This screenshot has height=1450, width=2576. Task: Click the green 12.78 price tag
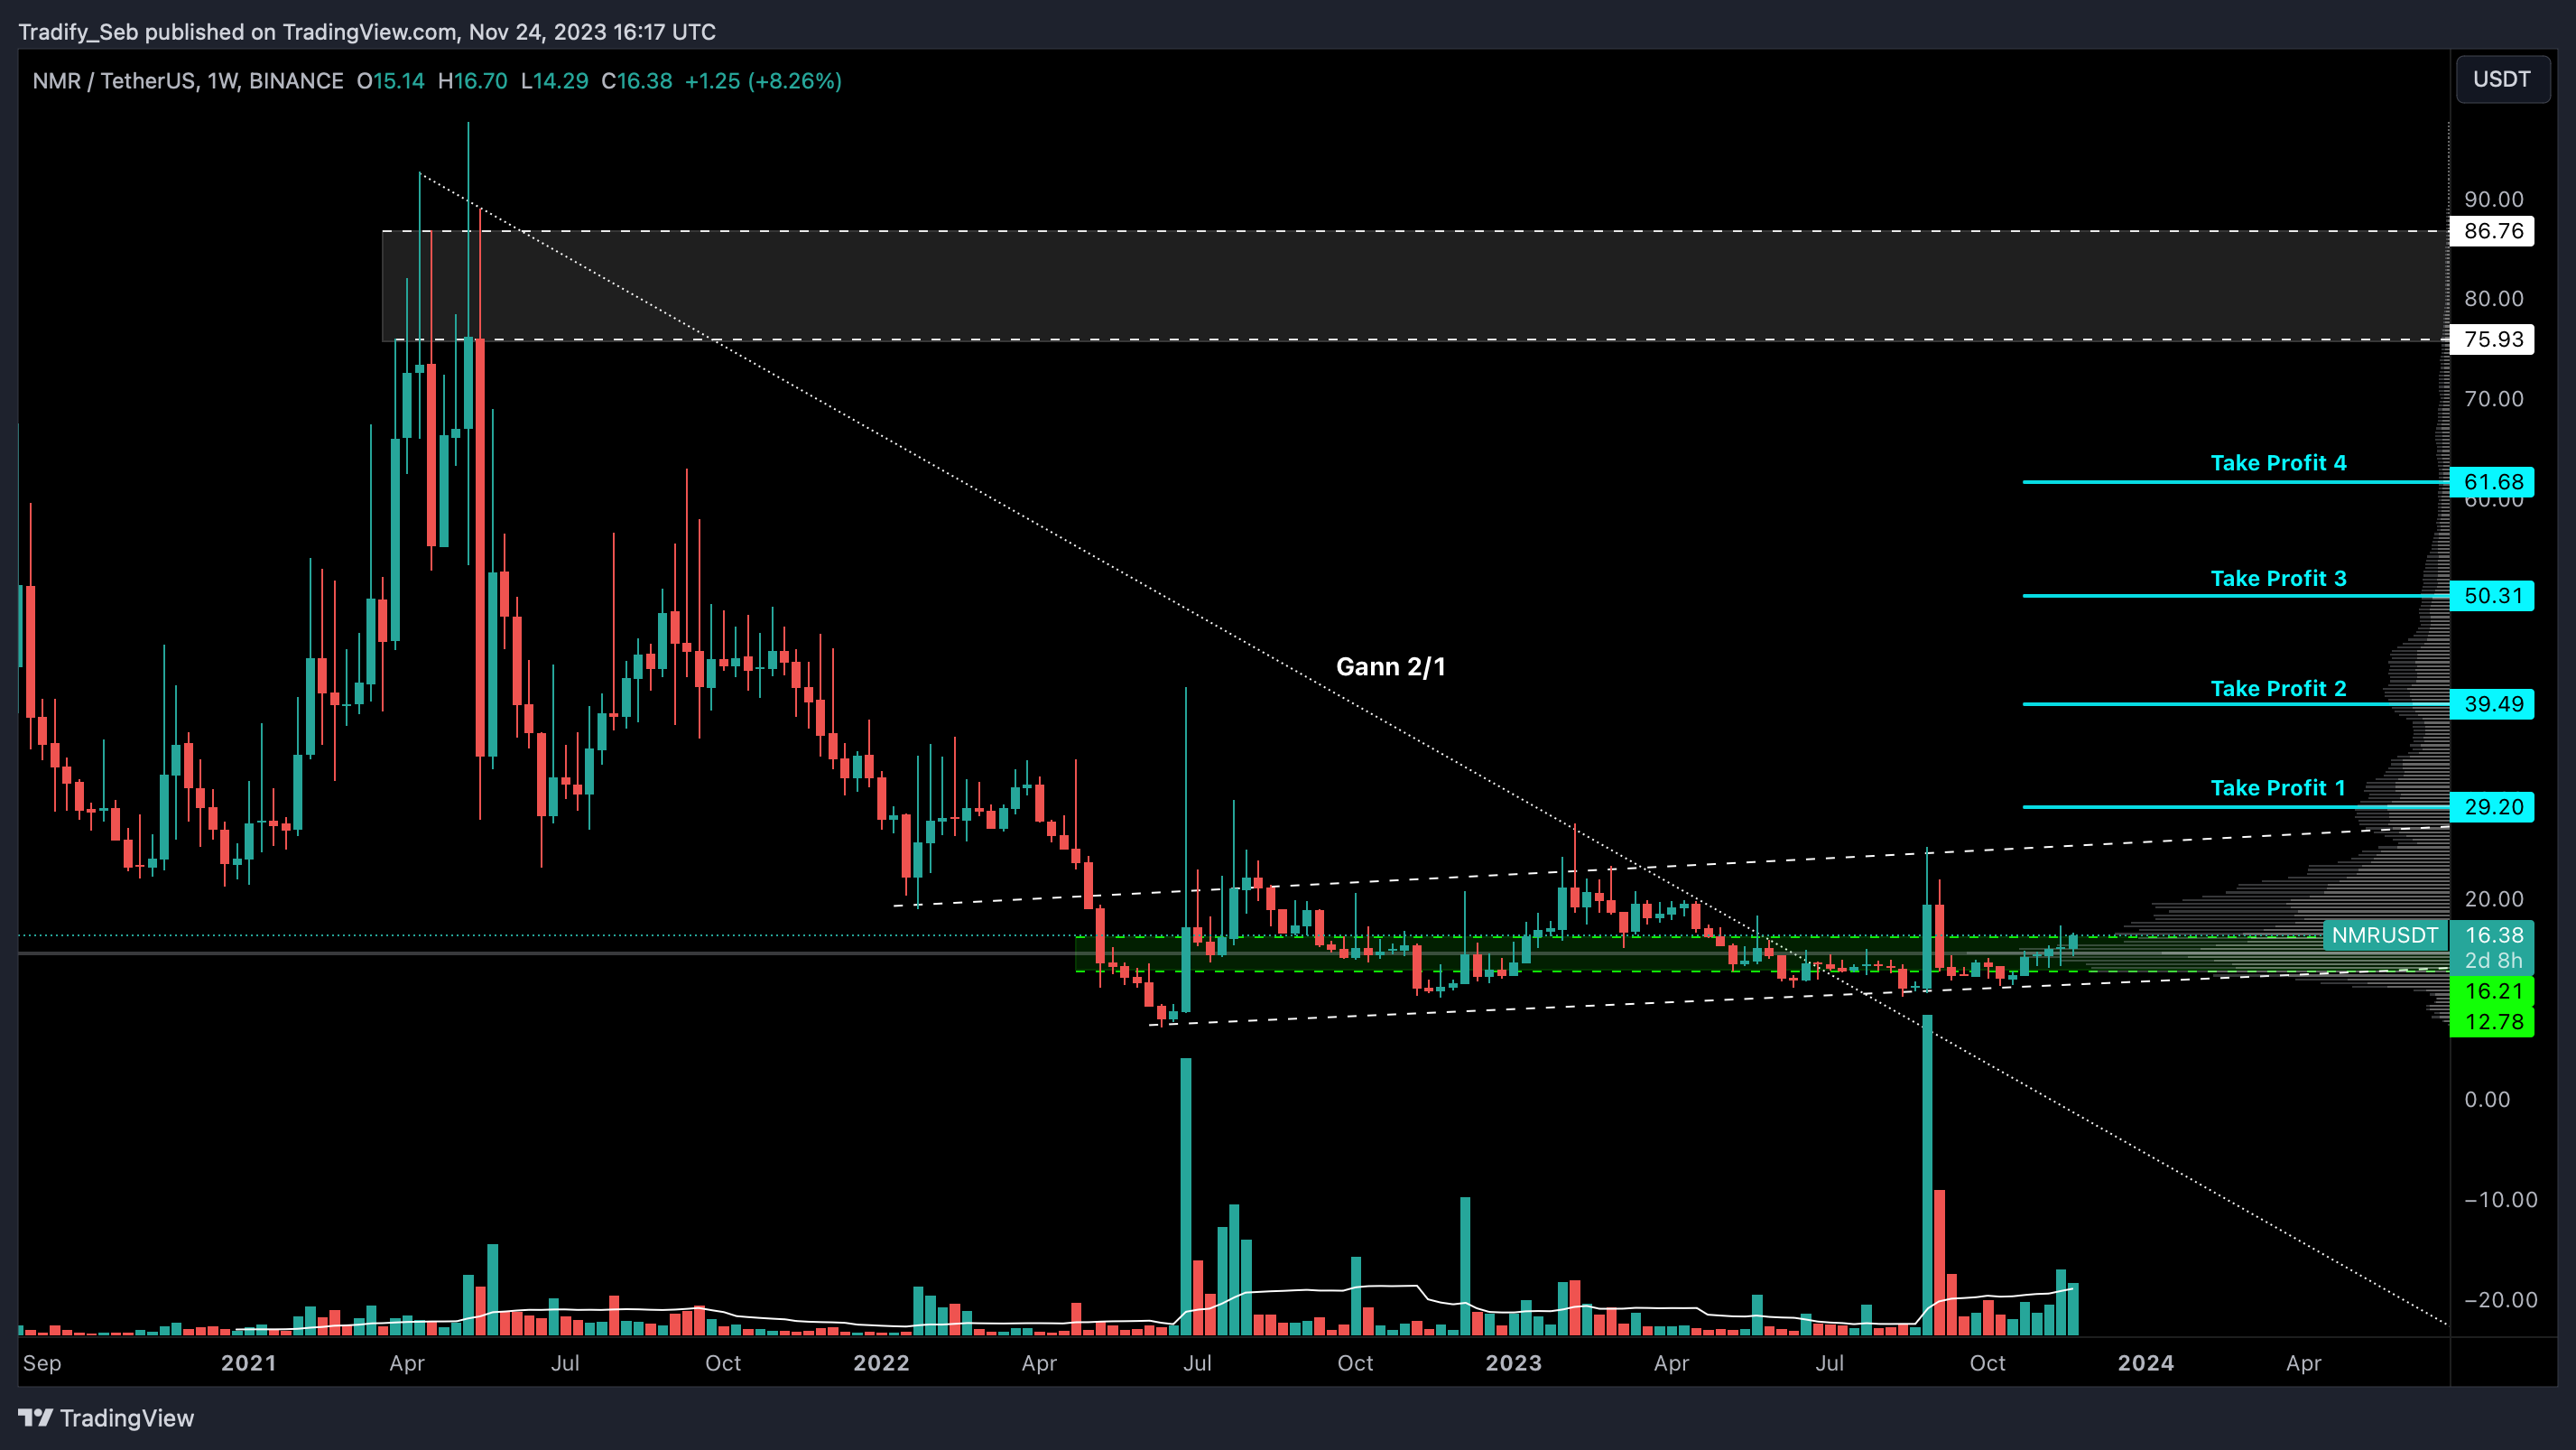pyautogui.click(x=2492, y=1022)
